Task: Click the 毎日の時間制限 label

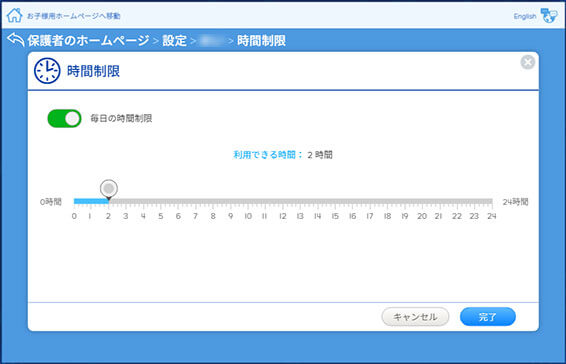Action: click(121, 118)
